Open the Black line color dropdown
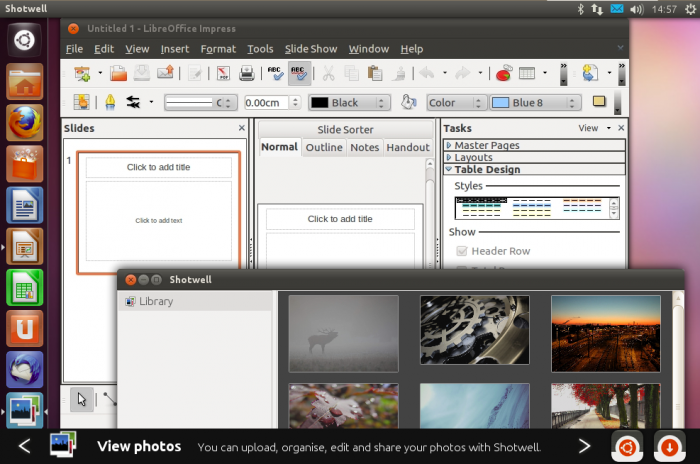The width and height of the screenshot is (700, 464). [350, 103]
